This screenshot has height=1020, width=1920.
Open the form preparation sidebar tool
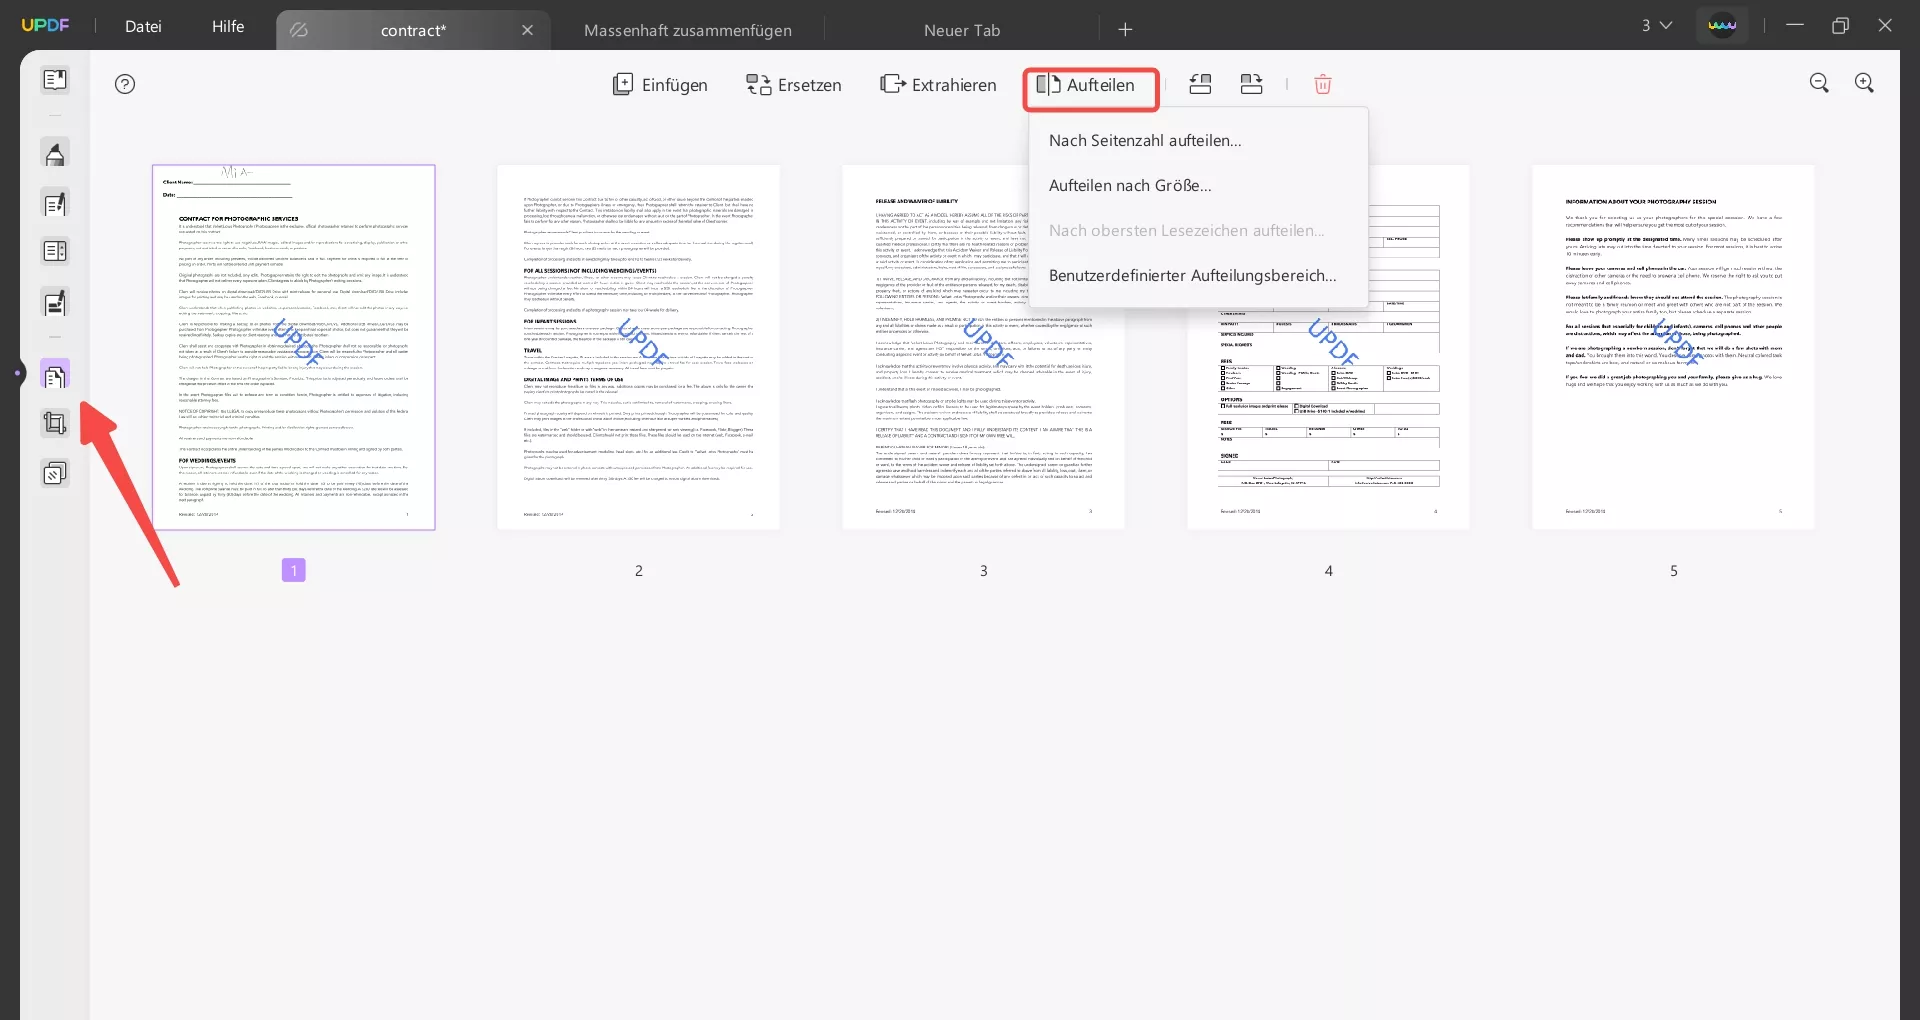tap(55, 252)
